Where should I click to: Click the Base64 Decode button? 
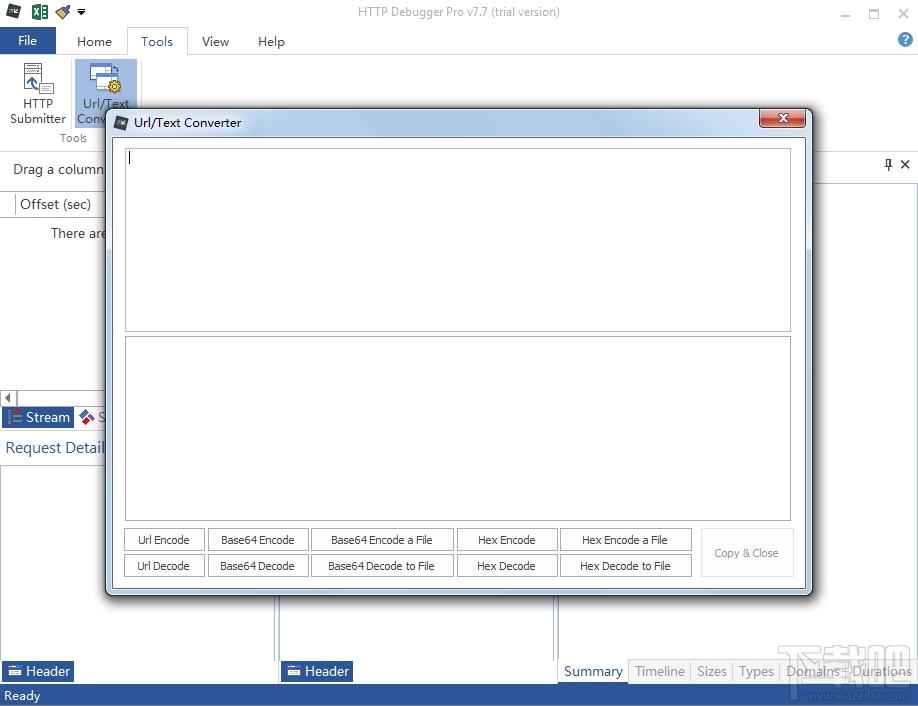(x=258, y=566)
